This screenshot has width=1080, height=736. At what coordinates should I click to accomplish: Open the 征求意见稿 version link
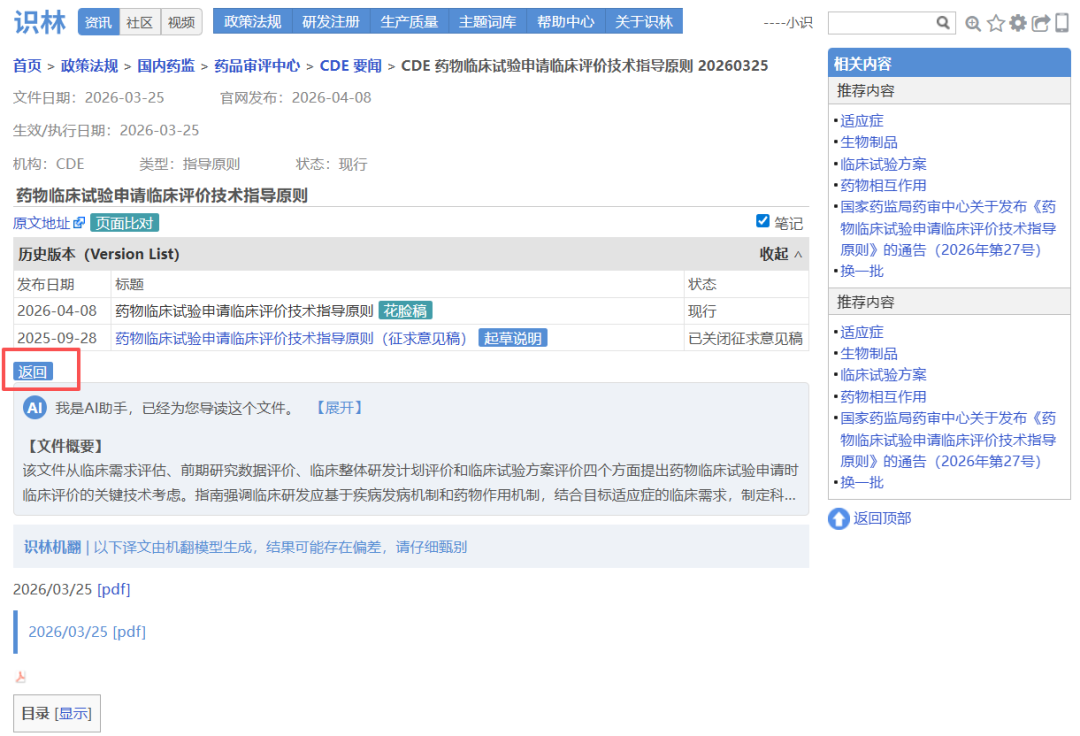click(291, 338)
